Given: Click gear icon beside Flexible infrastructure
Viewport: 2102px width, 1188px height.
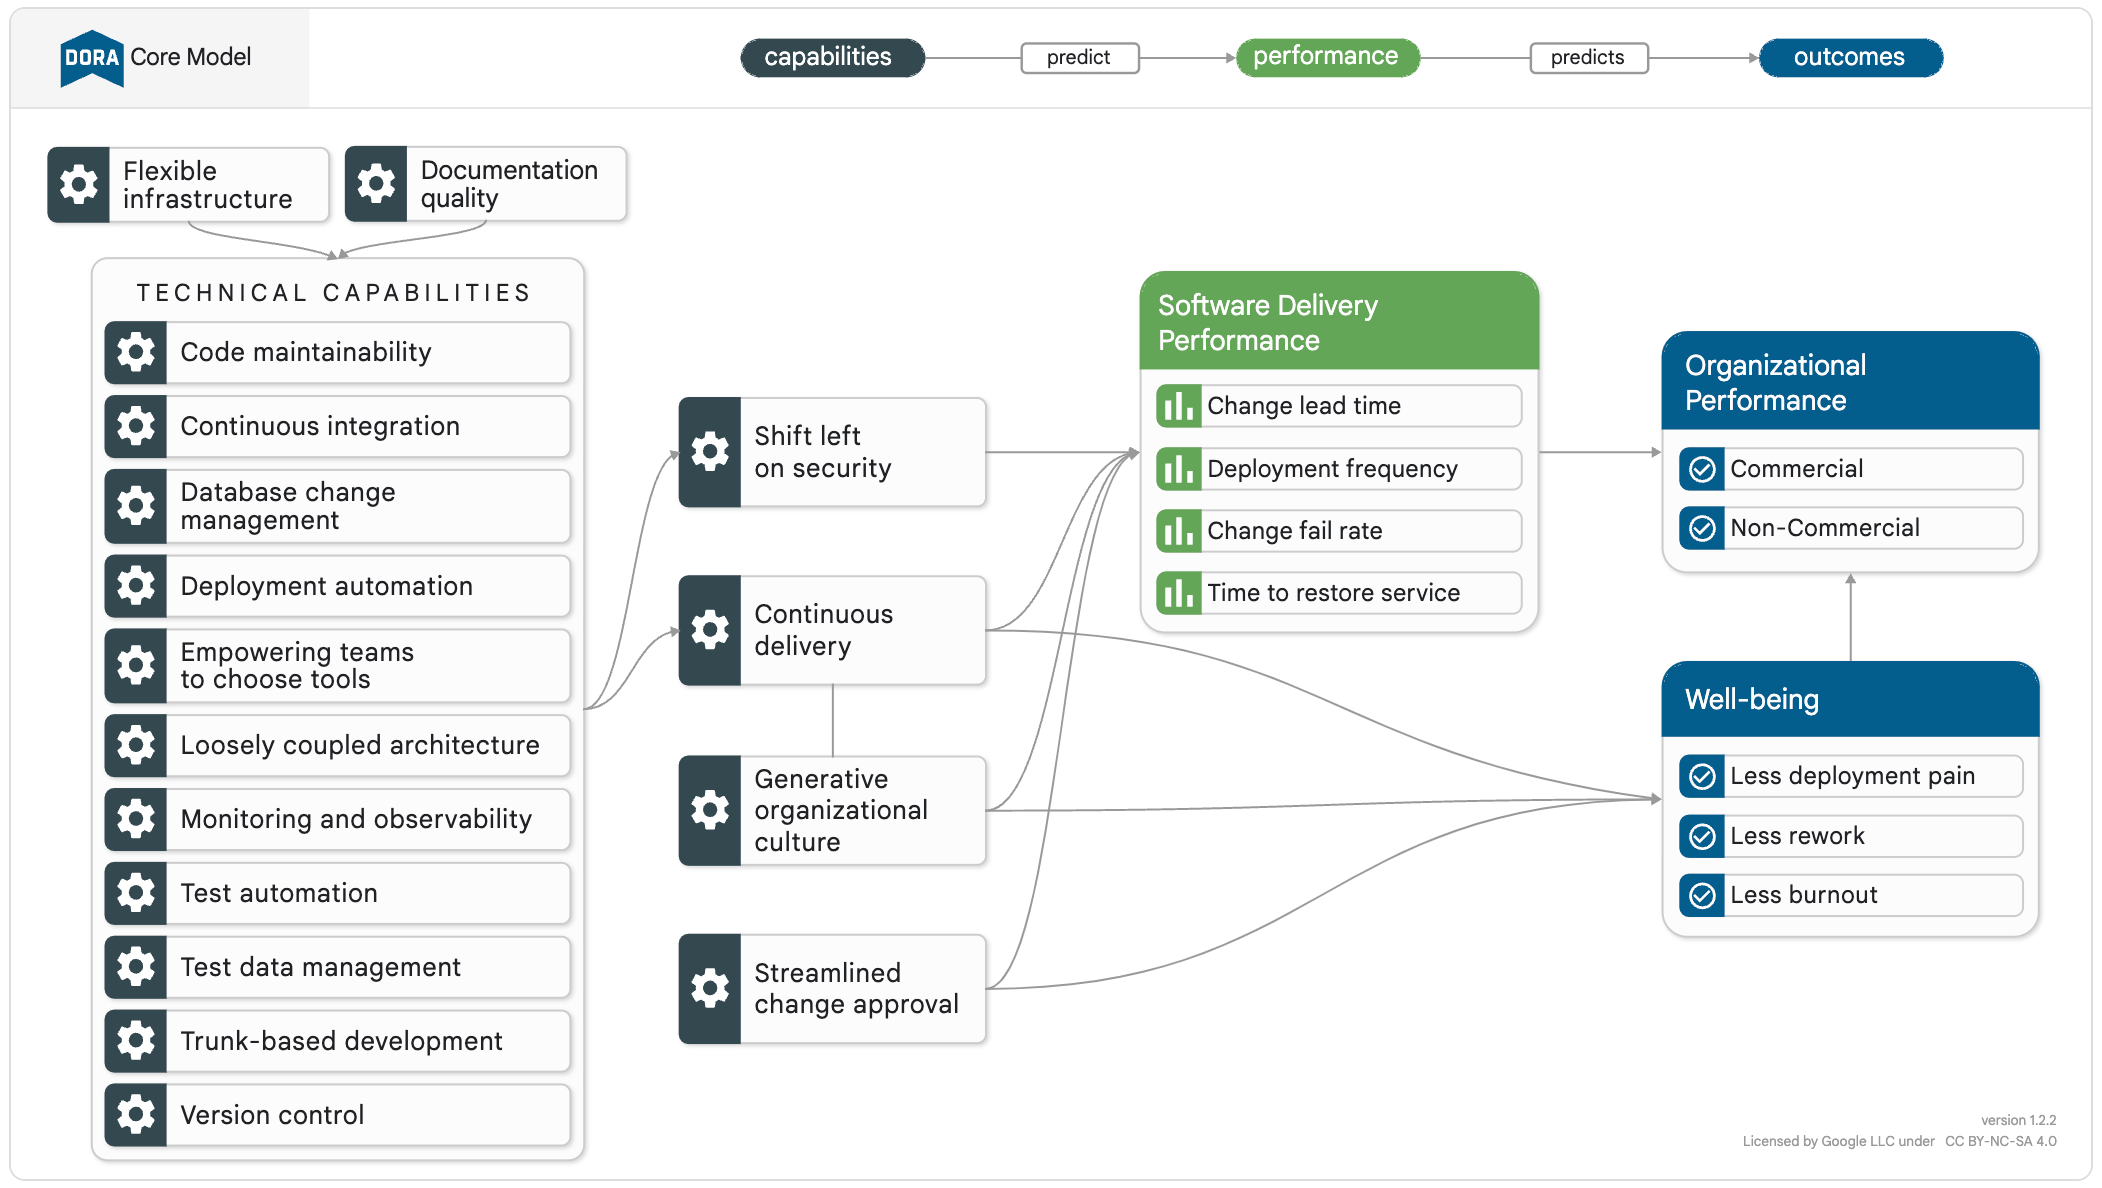Looking at the screenshot, I should pyautogui.click(x=78, y=185).
